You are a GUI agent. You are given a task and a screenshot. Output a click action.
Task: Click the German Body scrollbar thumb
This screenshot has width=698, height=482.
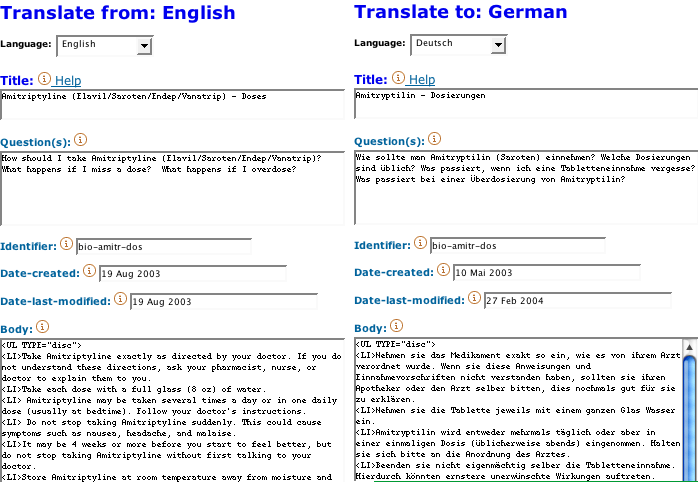pyautogui.click(x=690, y=418)
